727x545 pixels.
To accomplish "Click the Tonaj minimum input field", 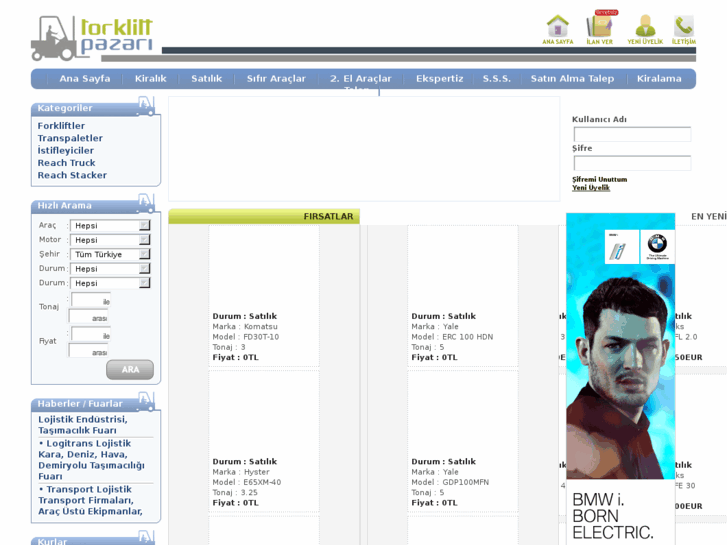I will (91, 301).
